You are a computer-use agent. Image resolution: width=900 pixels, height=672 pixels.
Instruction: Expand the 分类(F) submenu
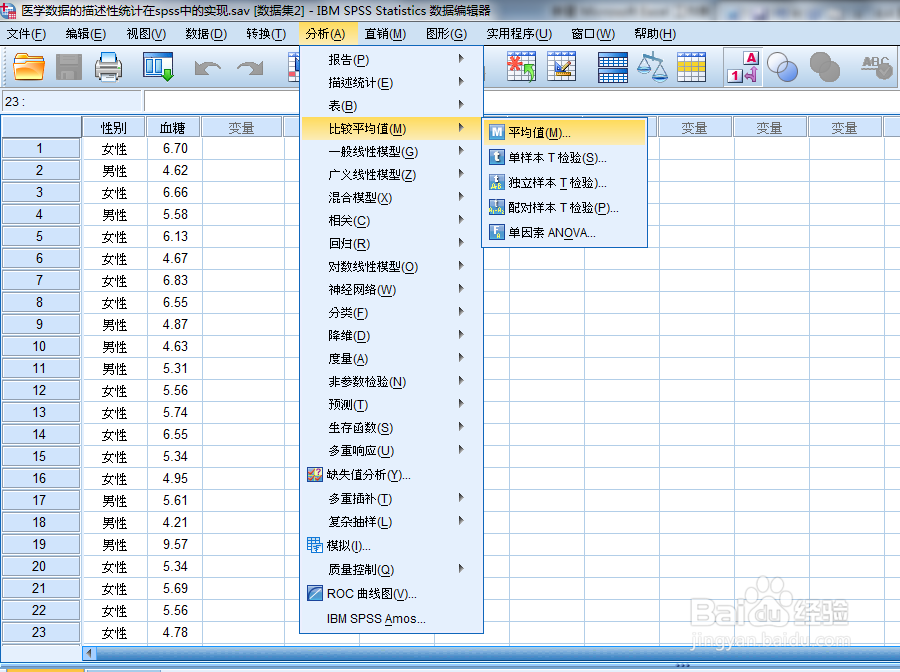tap(391, 313)
